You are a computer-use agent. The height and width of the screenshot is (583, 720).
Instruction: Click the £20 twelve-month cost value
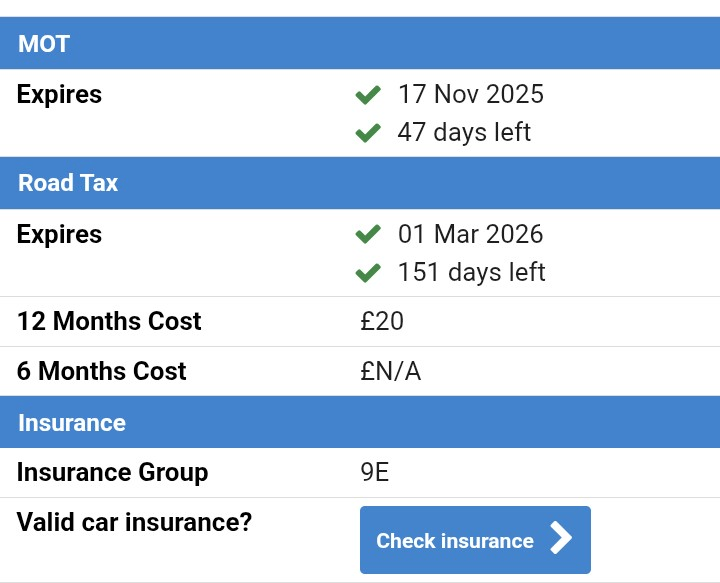tap(382, 322)
